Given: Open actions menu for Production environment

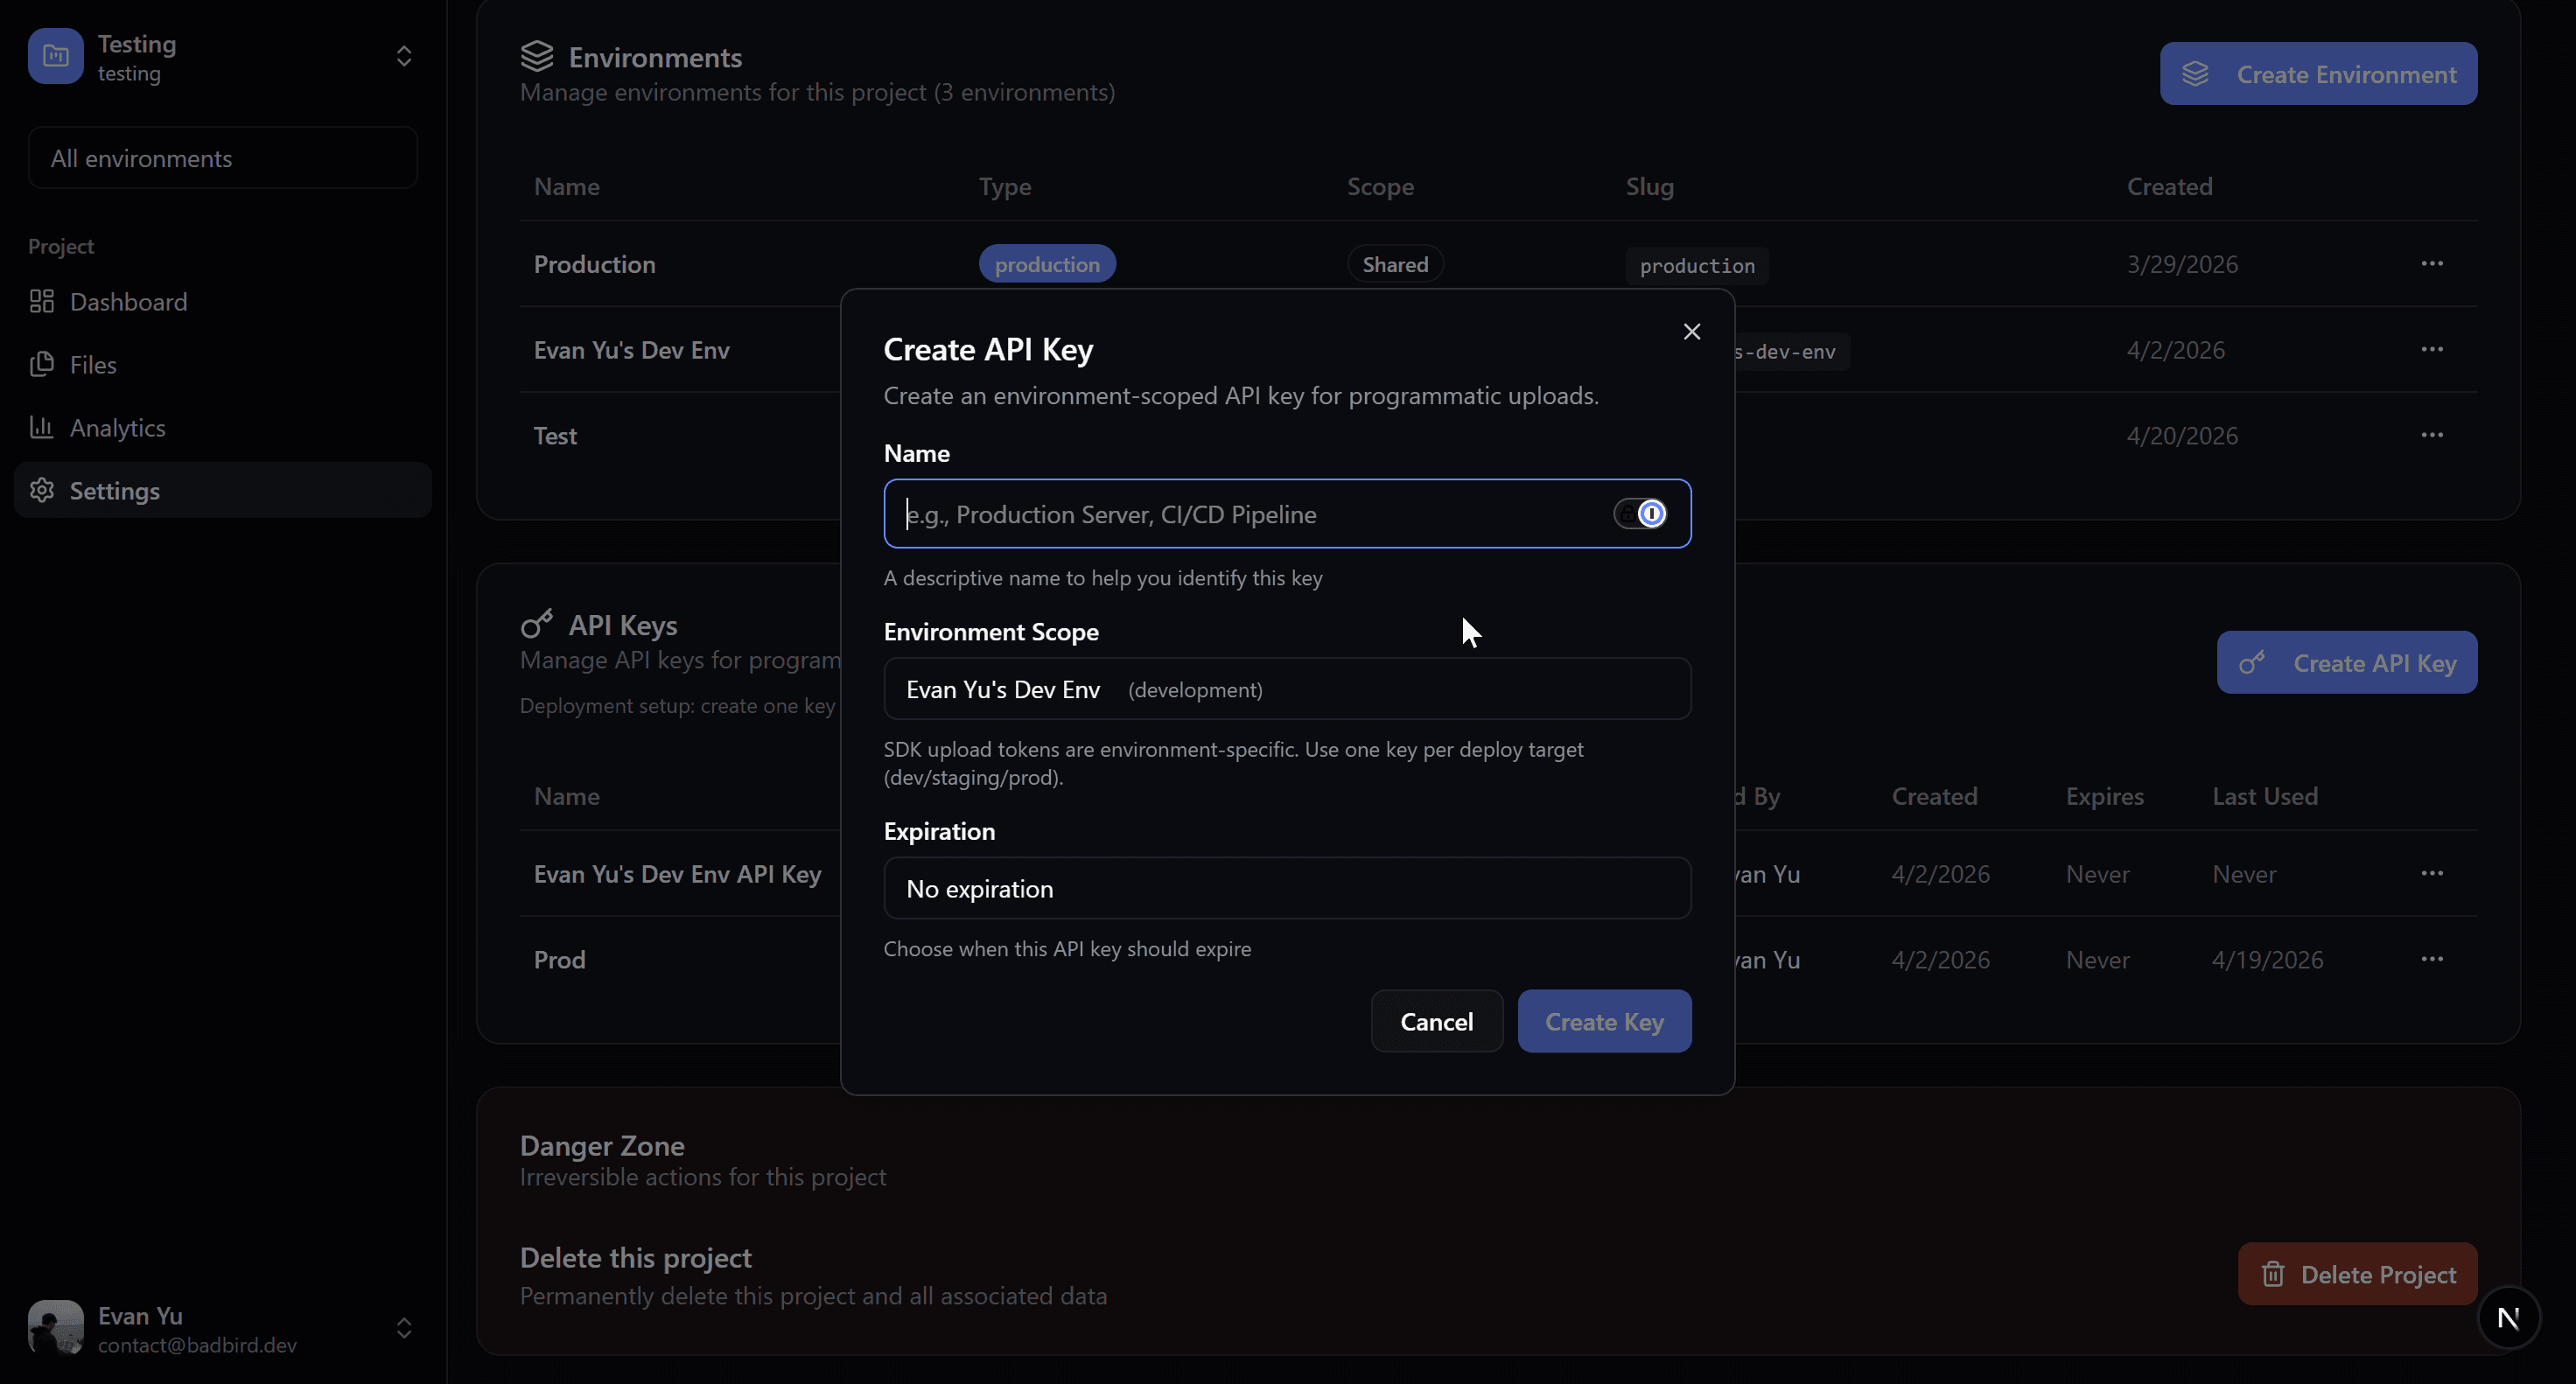Looking at the screenshot, I should tap(2432, 264).
